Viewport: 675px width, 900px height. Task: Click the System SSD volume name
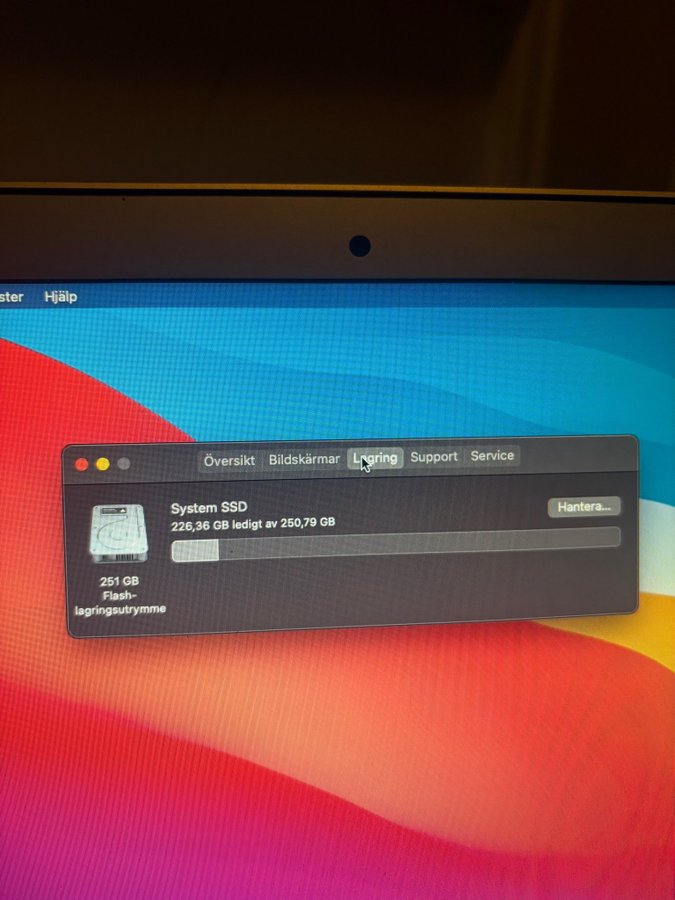[x=208, y=508]
